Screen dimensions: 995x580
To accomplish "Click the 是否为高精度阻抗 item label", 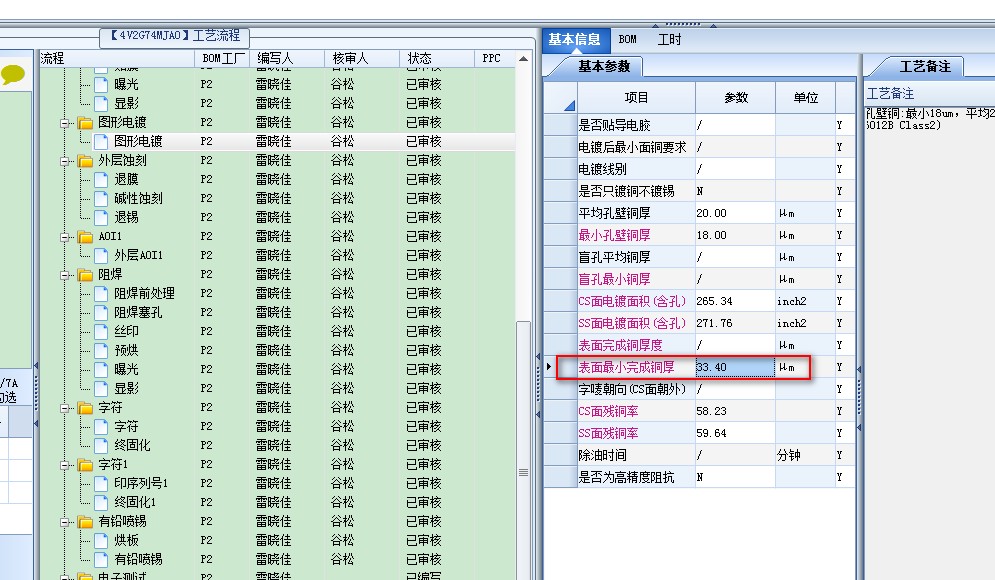I will point(626,477).
